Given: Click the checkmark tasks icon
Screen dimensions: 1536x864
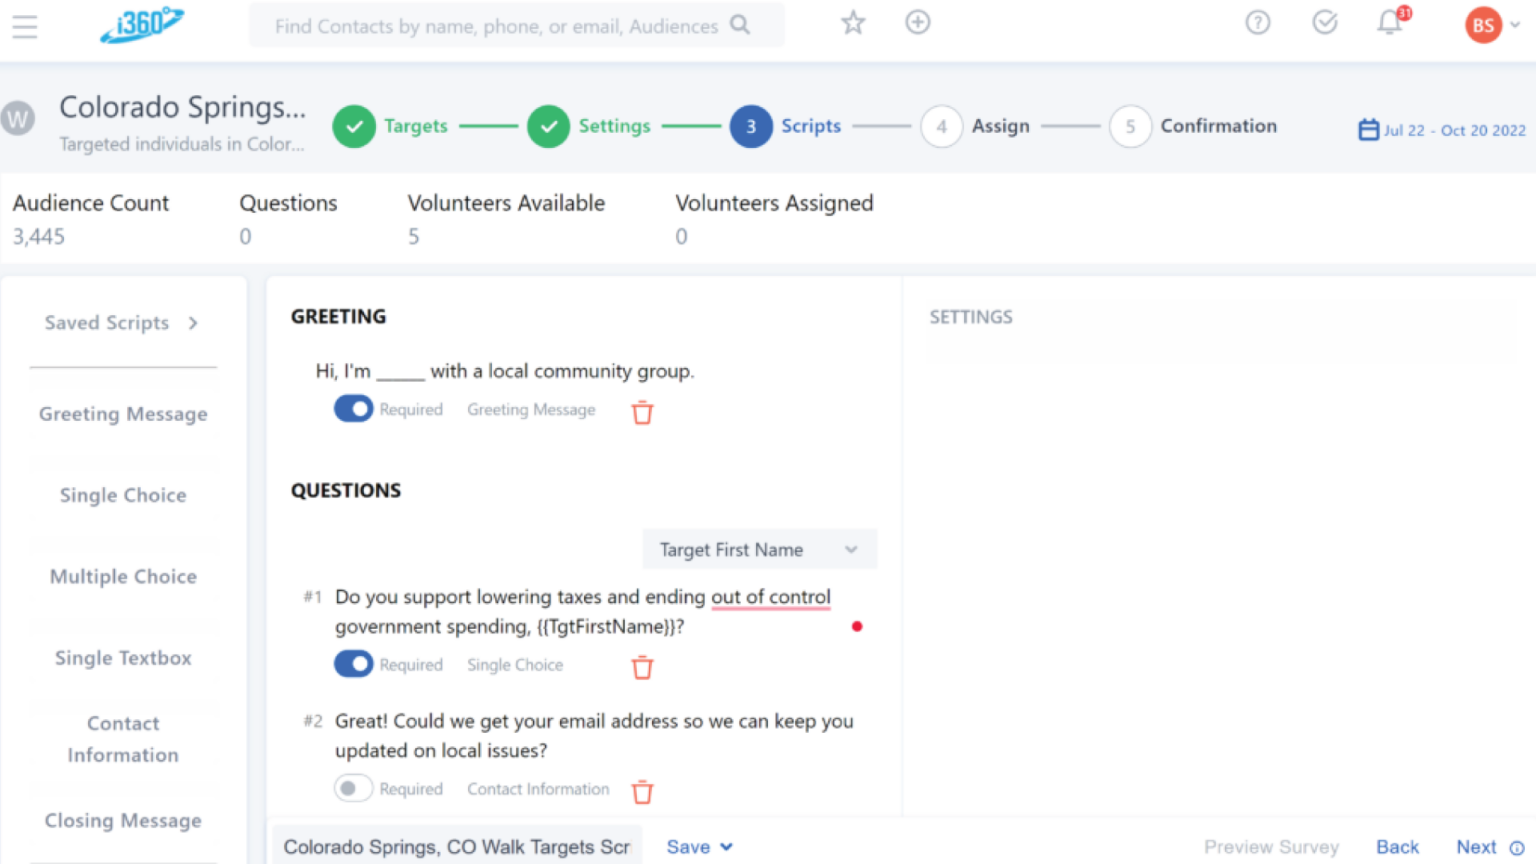Looking at the screenshot, I should click(x=1324, y=23).
